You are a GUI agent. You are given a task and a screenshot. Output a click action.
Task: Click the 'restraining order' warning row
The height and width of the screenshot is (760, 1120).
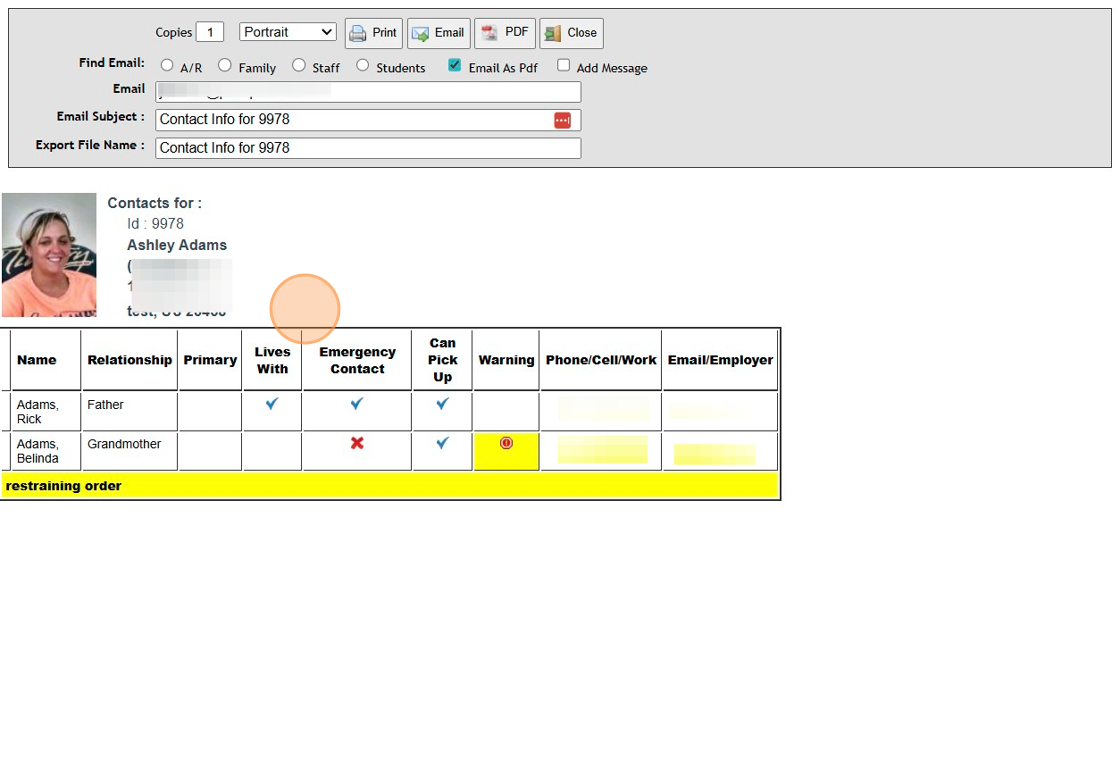[x=390, y=486]
